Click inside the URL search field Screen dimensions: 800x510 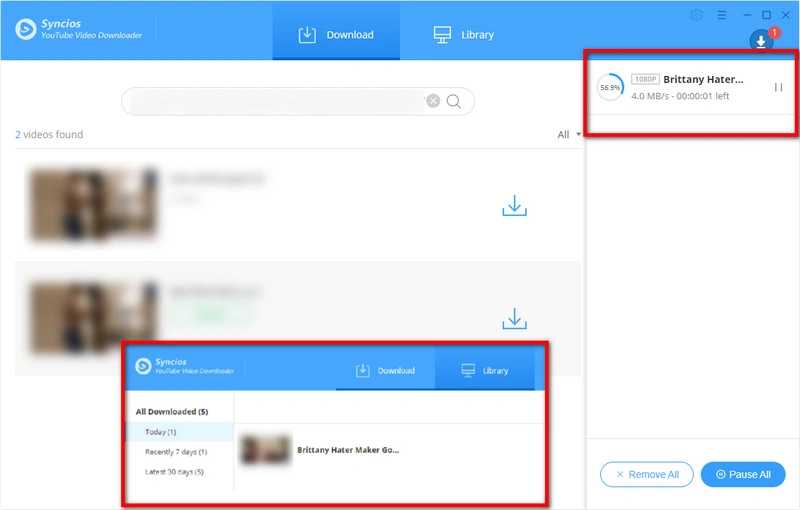(275, 101)
